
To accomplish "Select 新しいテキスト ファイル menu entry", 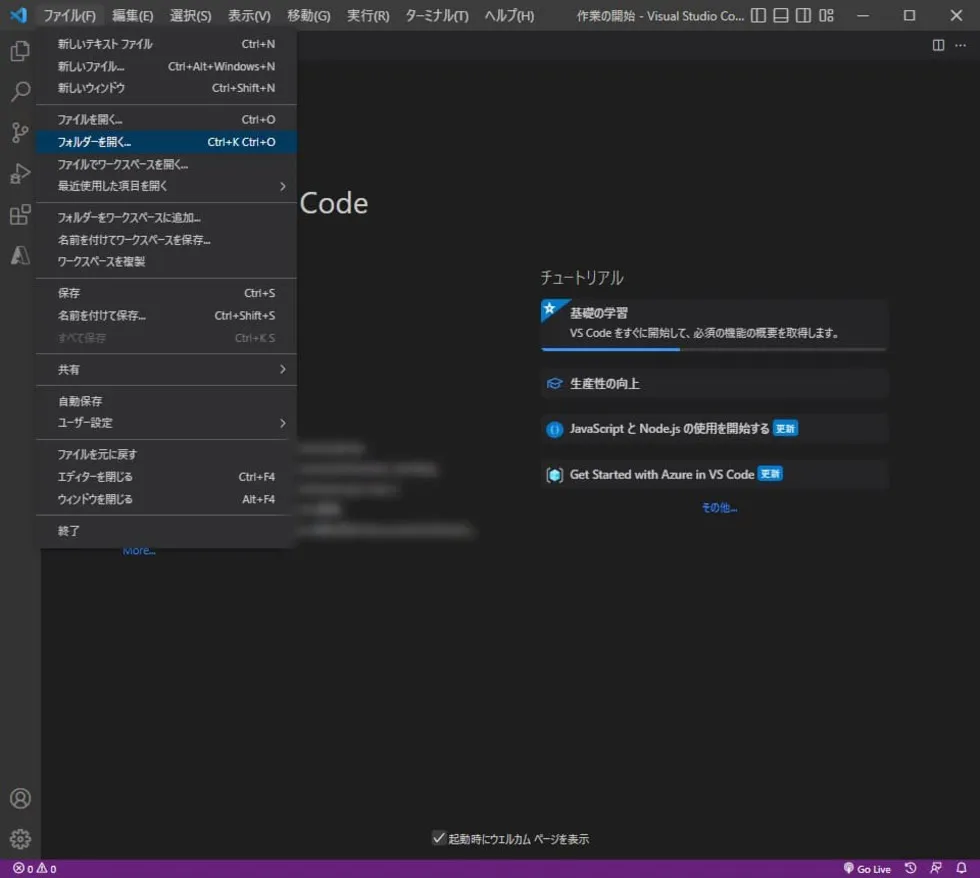I will (x=166, y=44).
